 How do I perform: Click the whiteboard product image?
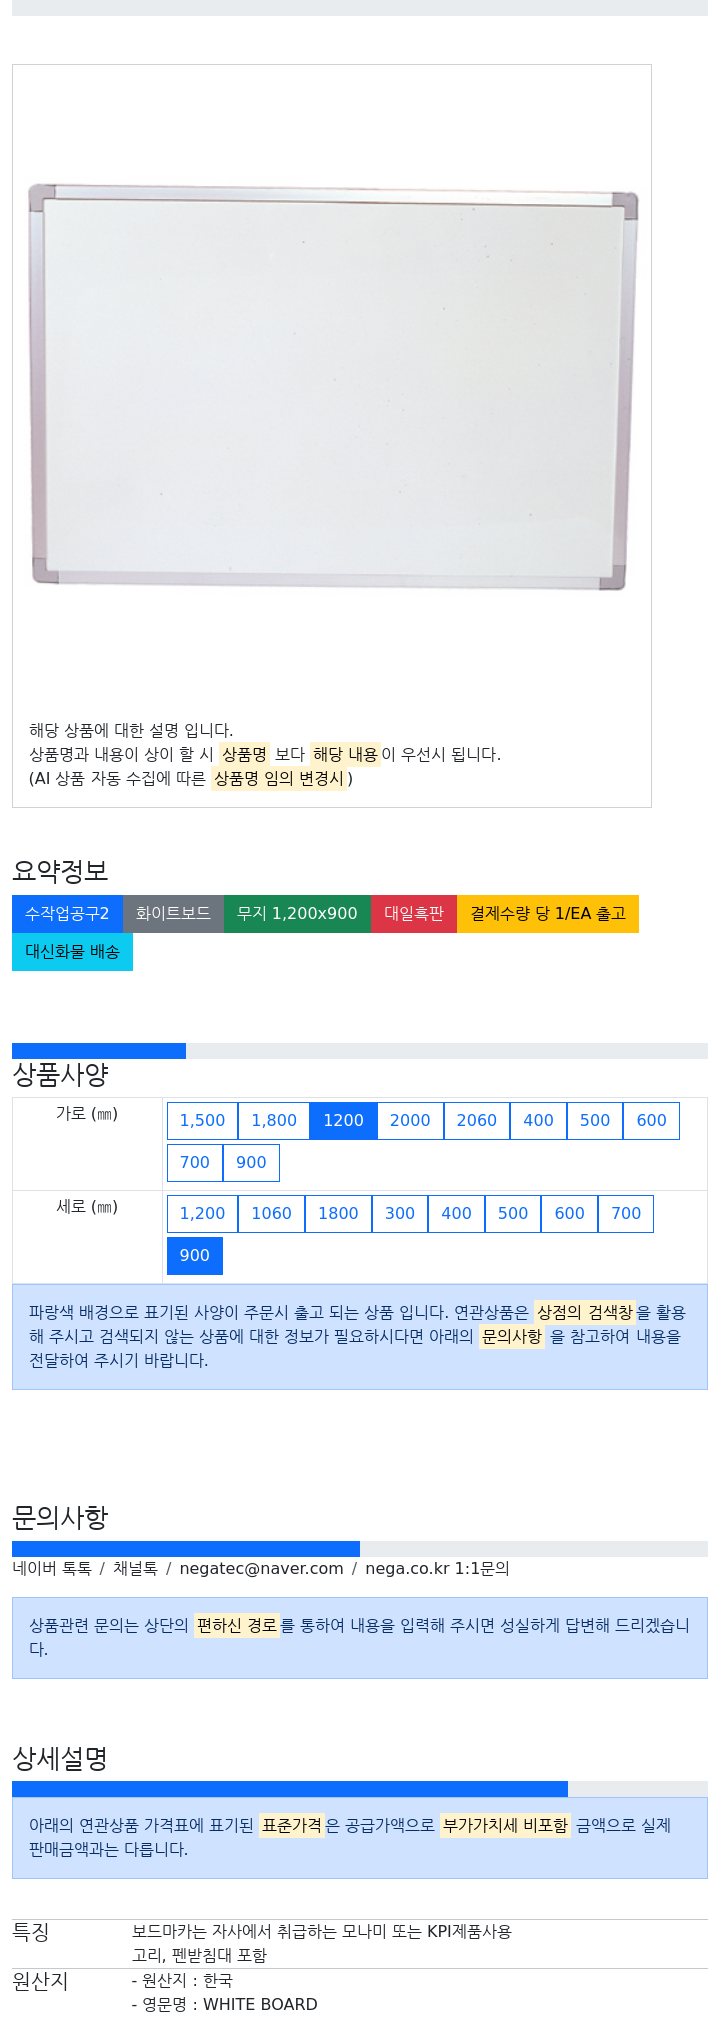(332, 387)
